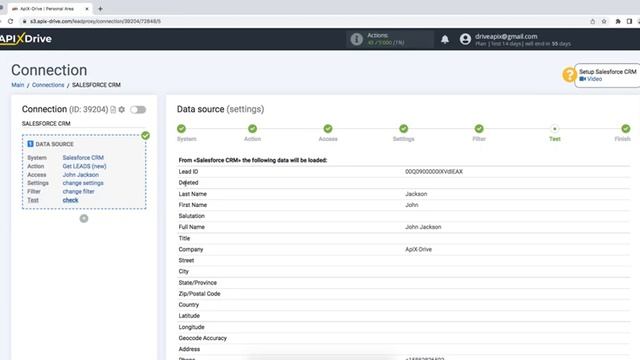This screenshot has width=640, height=360.
Task: Select the First Name value John
Action: click(411, 205)
